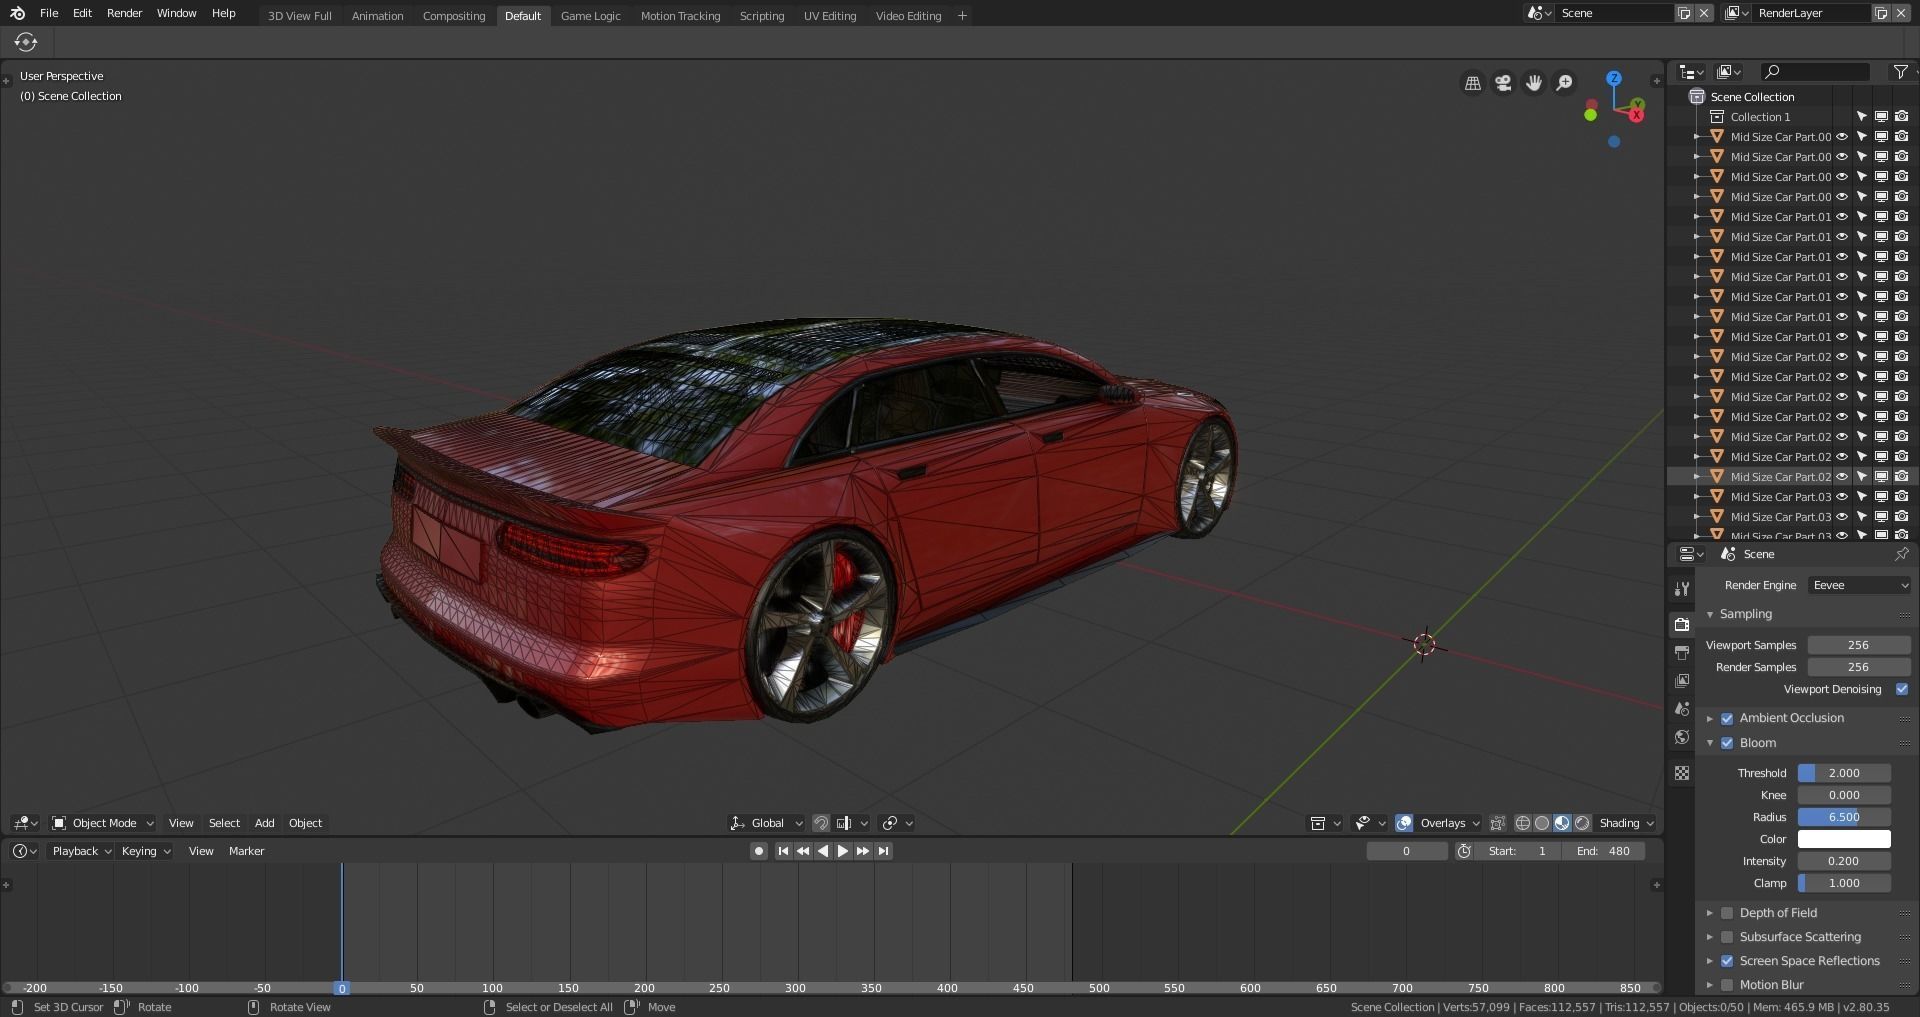Toggle use-current-frame clock icon in timeline
This screenshot has height=1017, width=1920.
click(x=1464, y=851)
